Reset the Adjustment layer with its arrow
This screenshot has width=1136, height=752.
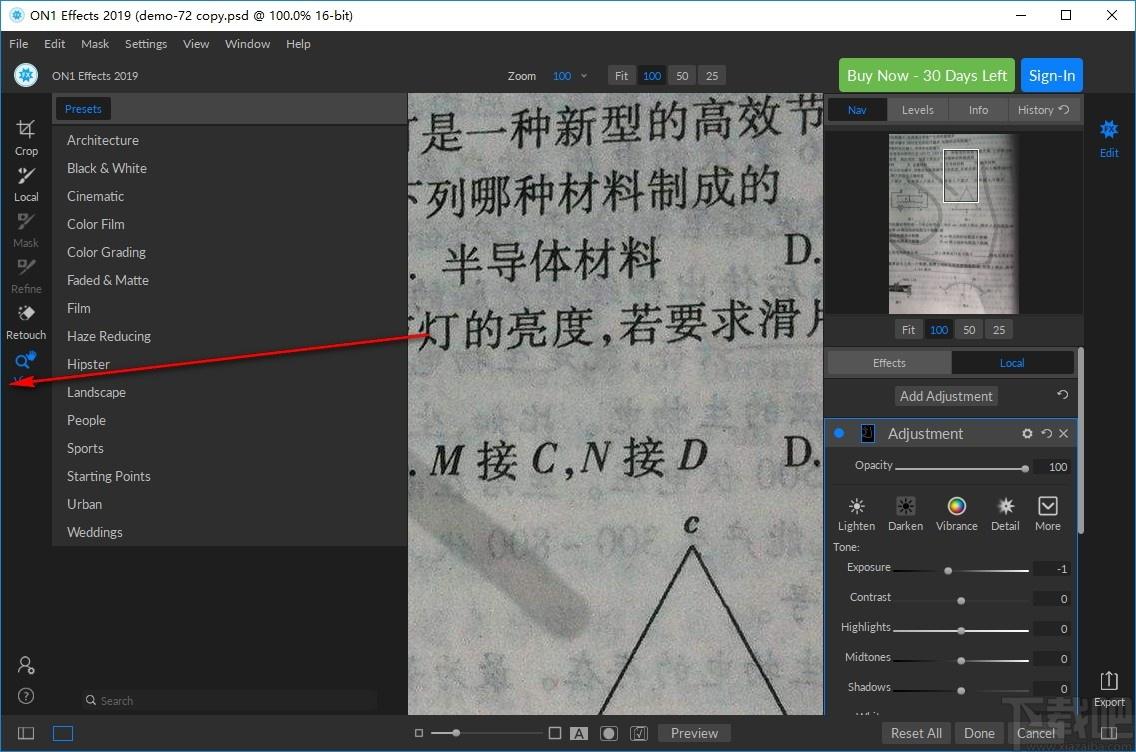(1046, 433)
